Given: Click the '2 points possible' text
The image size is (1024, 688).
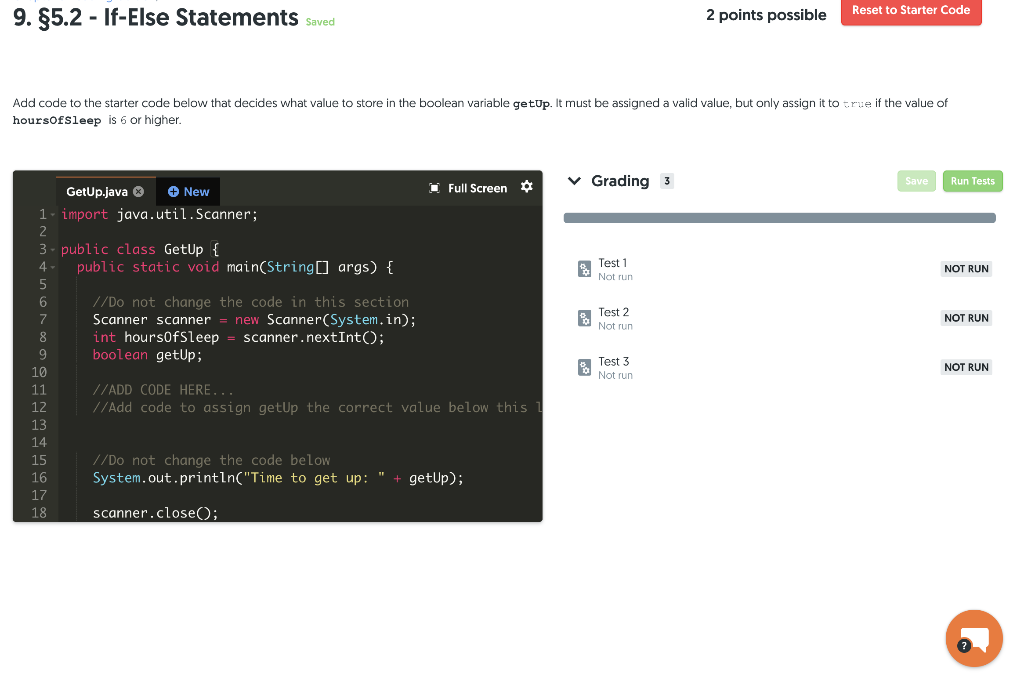Looking at the screenshot, I should (766, 15).
